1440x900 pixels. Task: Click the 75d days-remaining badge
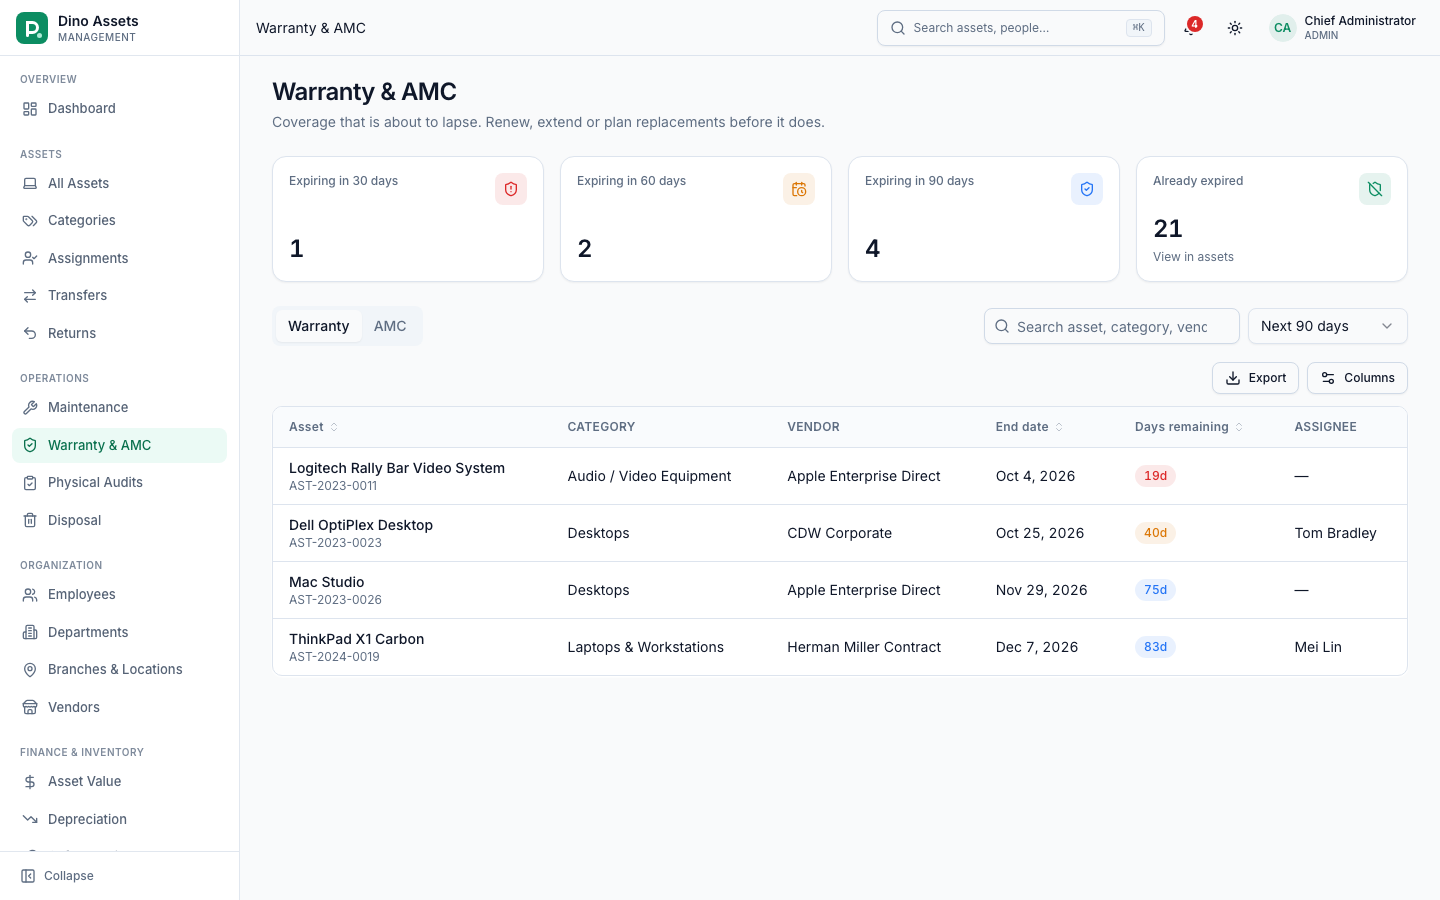tap(1155, 590)
